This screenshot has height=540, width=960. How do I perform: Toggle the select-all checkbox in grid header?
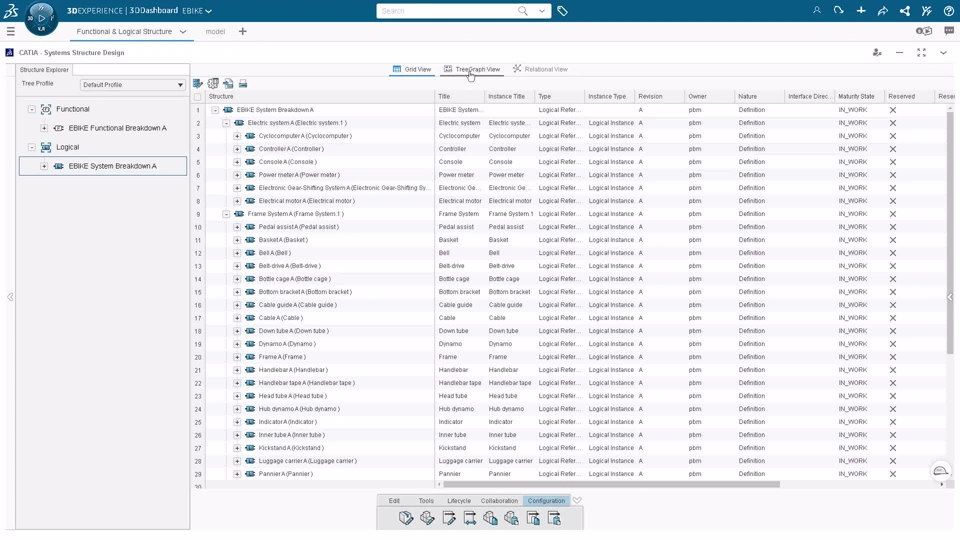pos(198,97)
